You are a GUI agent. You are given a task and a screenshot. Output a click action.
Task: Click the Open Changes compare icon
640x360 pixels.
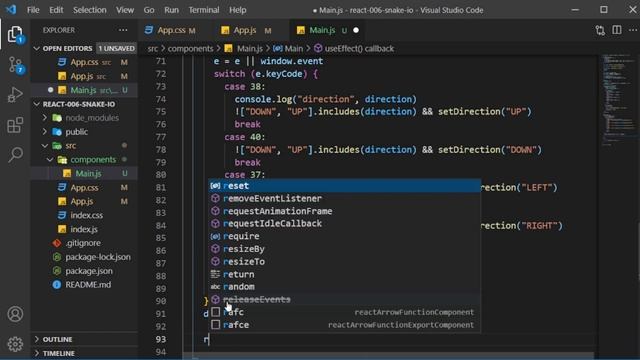[600, 30]
